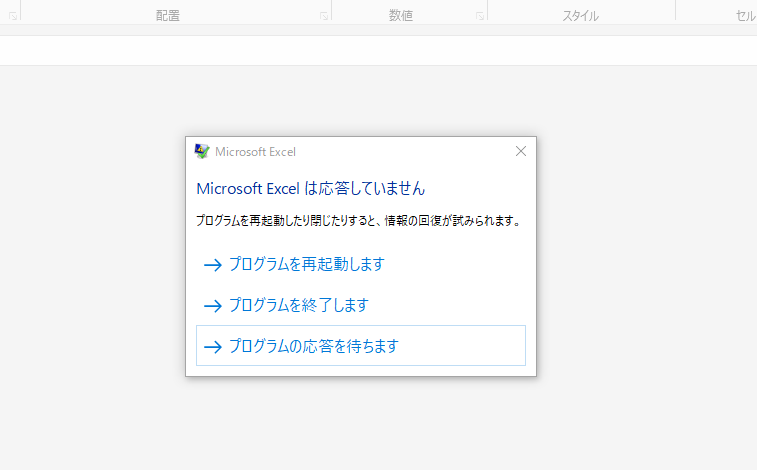This screenshot has height=470, width=757.
Task: Close the Microsoft Excel not-responding dialog
Action: [x=520, y=152]
